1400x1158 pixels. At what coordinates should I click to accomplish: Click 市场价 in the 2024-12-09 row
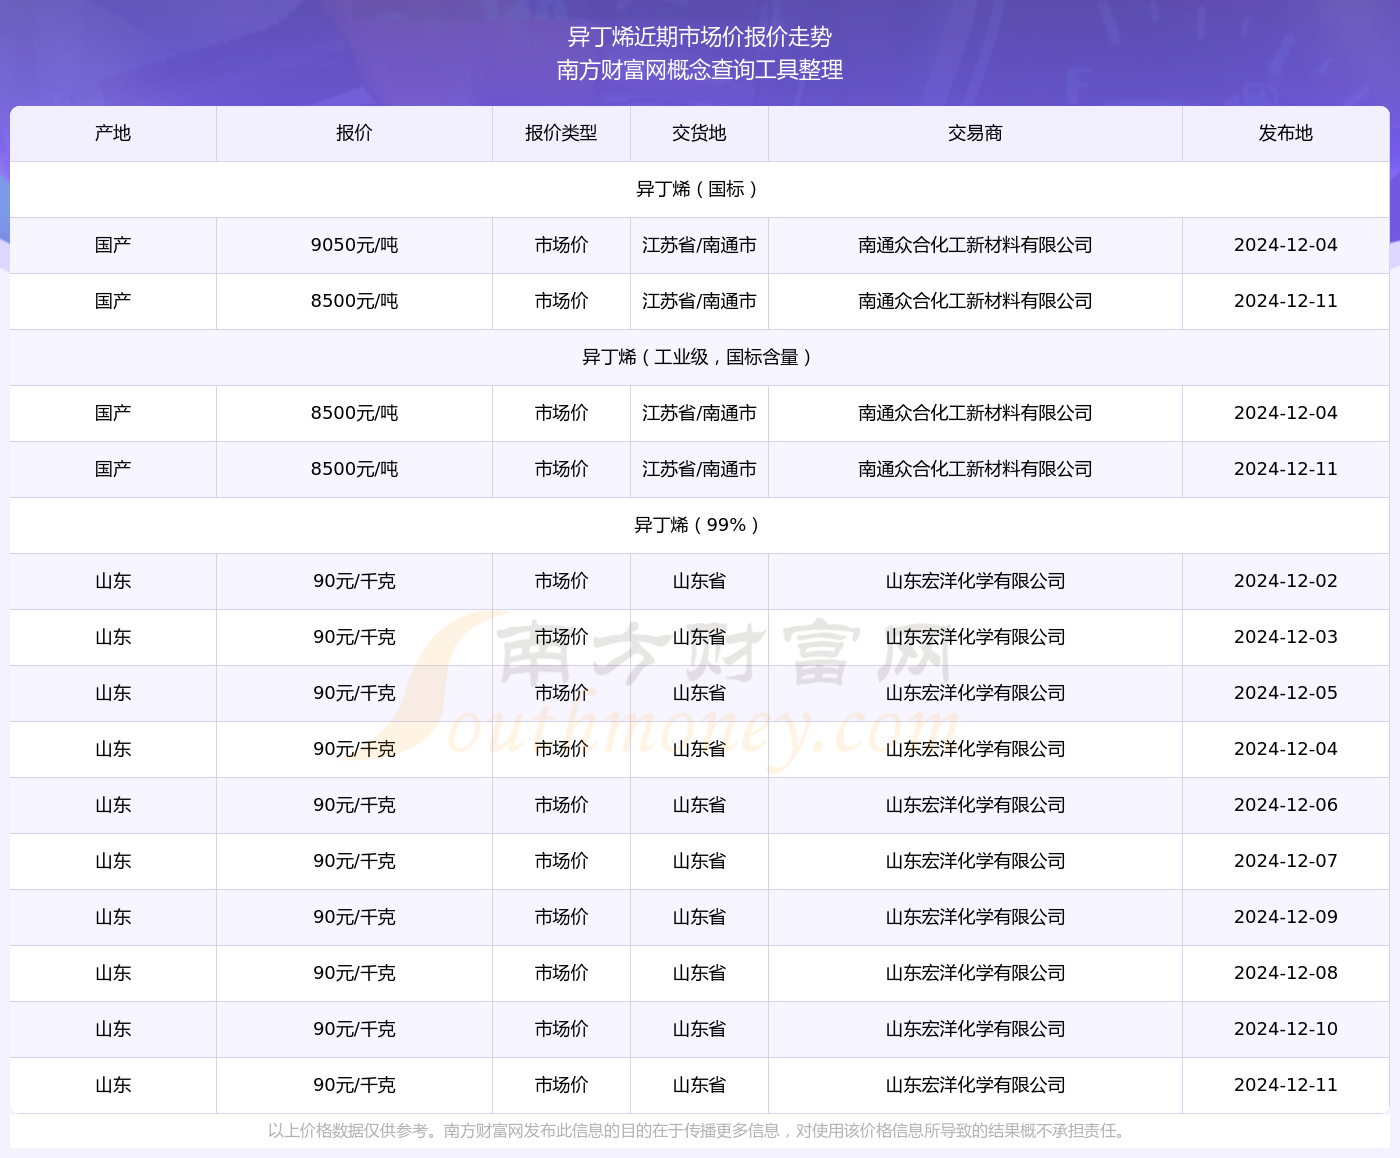[x=561, y=917]
